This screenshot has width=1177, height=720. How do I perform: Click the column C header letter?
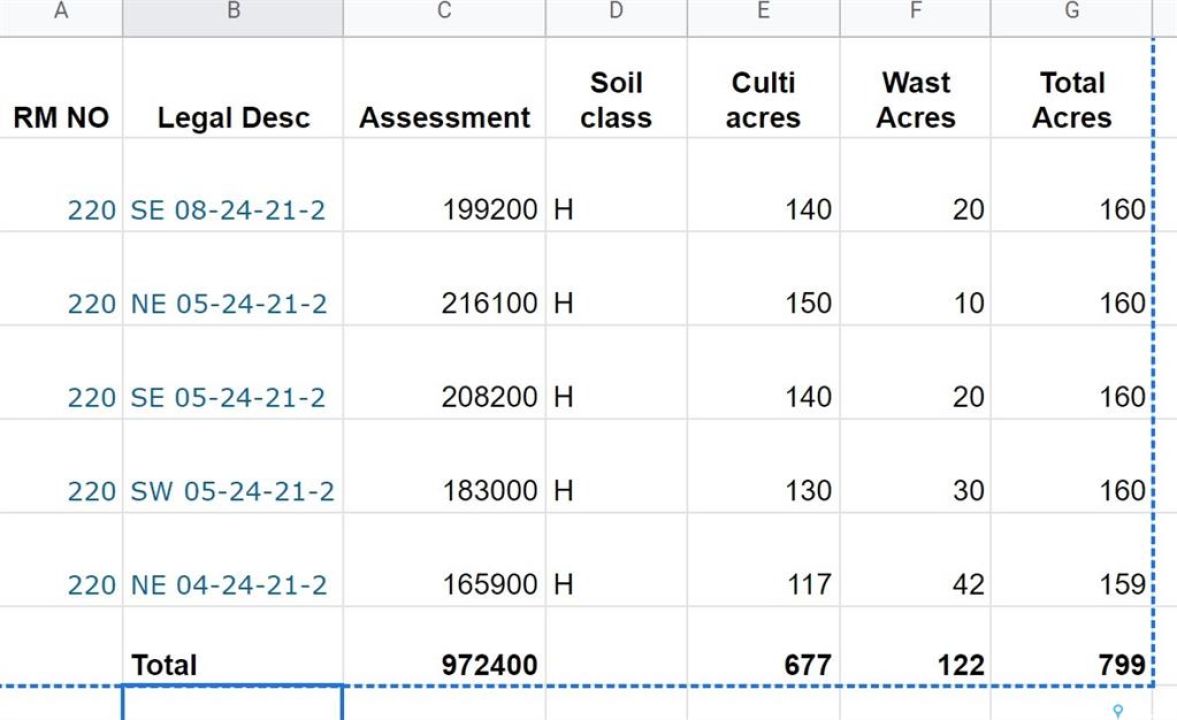(x=444, y=11)
